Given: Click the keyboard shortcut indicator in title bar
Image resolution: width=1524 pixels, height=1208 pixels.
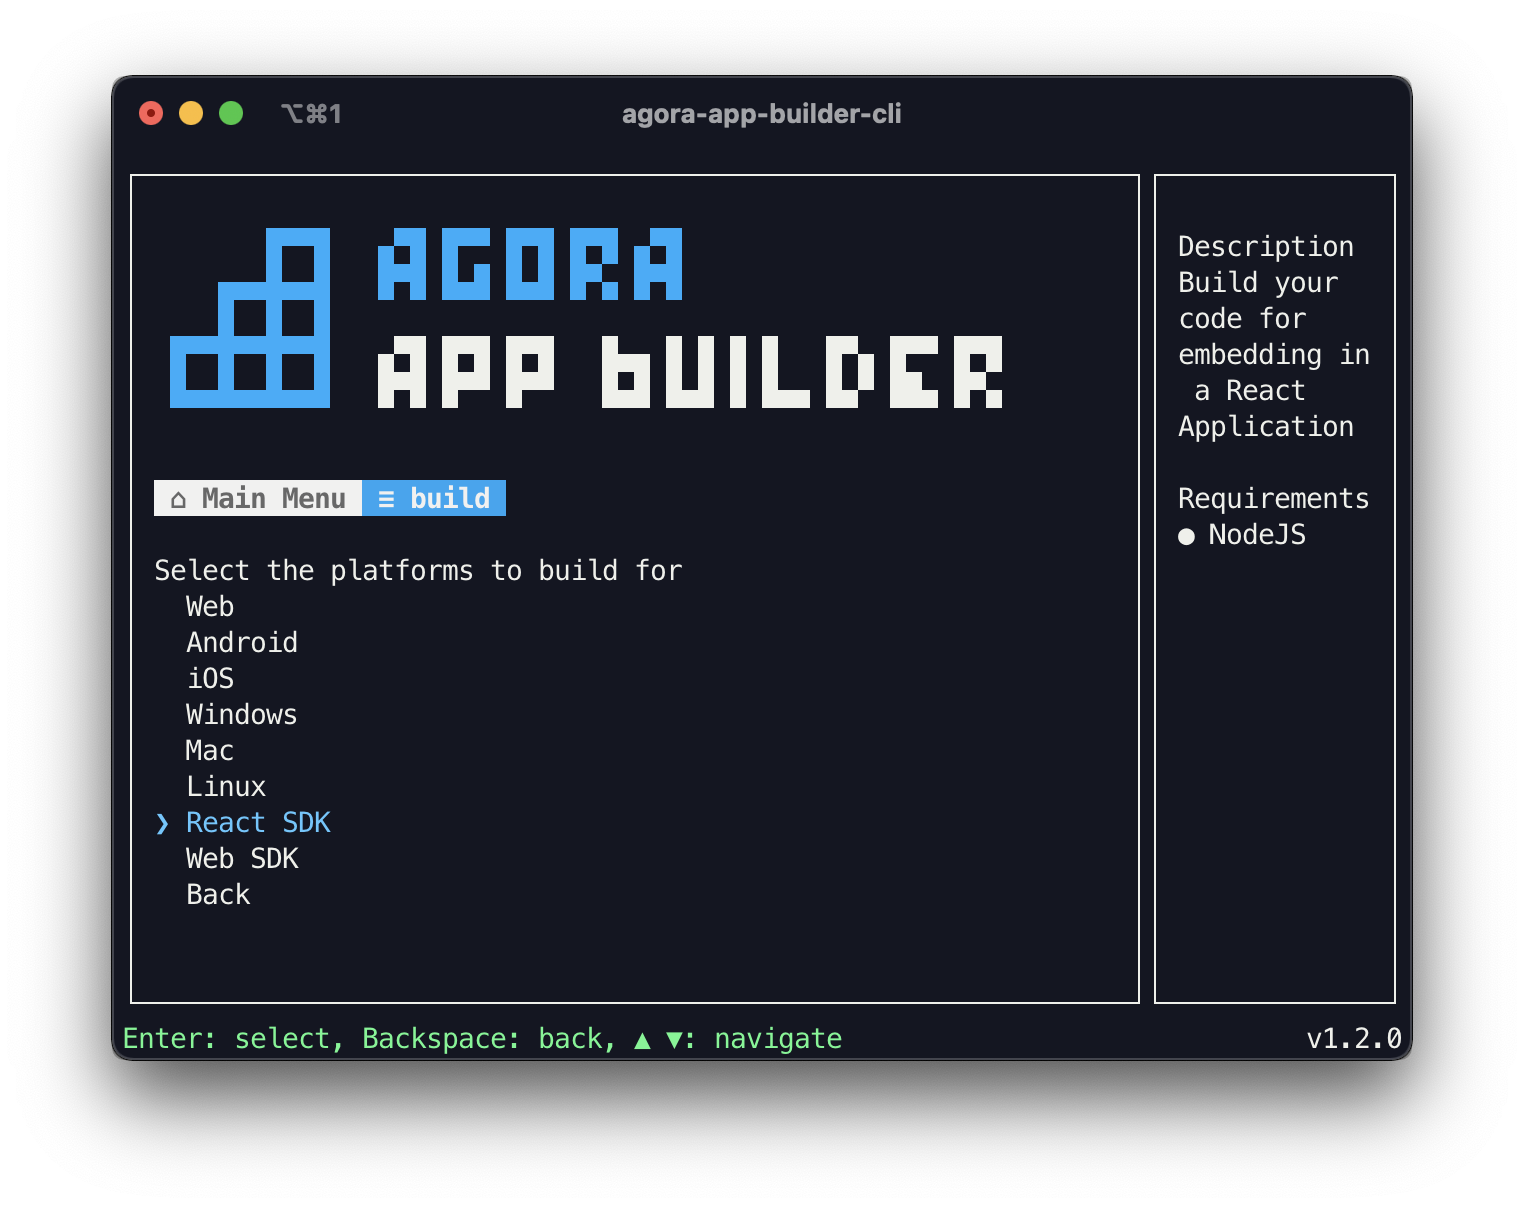Looking at the screenshot, I should click(x=312, y=114).
